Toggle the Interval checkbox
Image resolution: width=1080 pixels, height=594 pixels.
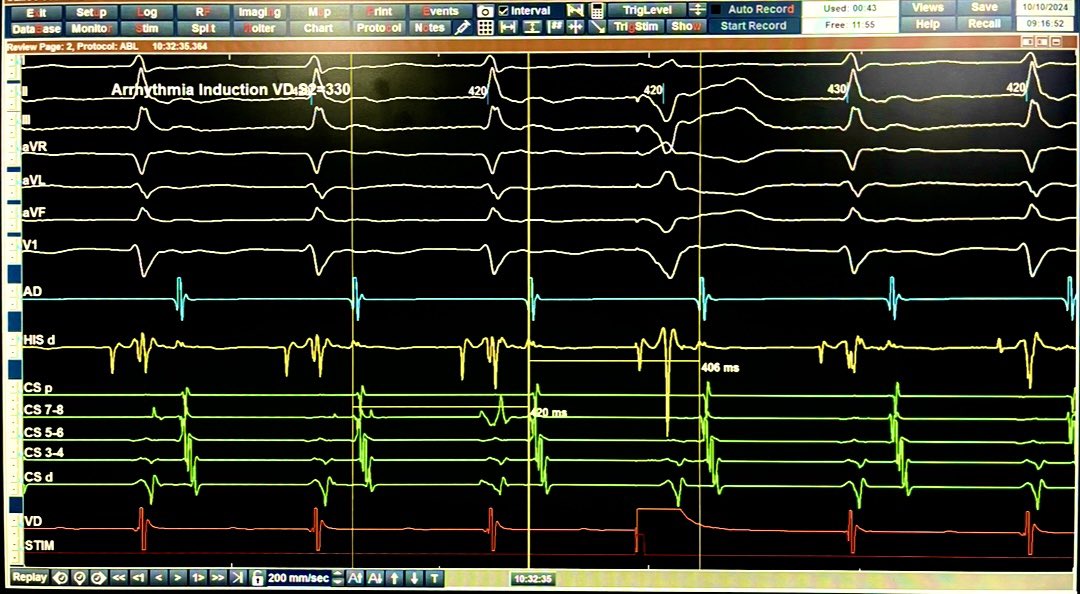point(502,10)
